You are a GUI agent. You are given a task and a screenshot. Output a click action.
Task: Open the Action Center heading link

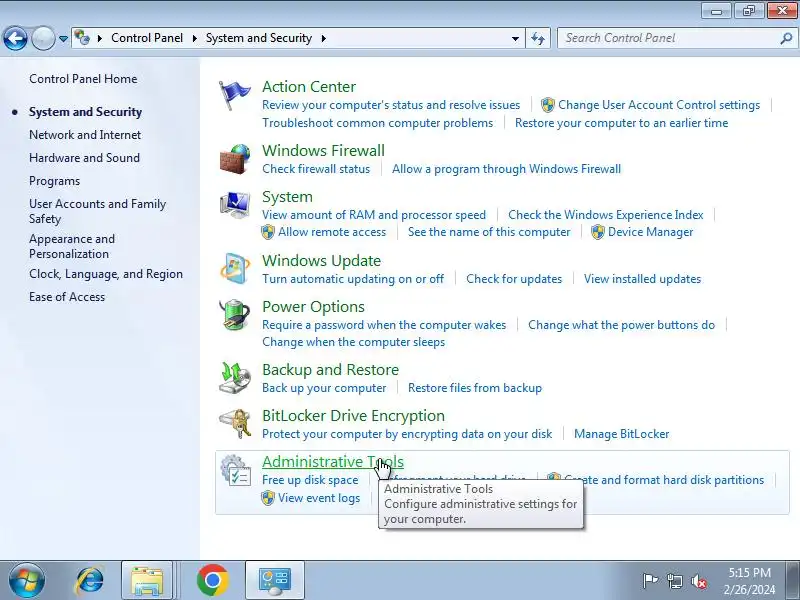(x=309, y=87)
